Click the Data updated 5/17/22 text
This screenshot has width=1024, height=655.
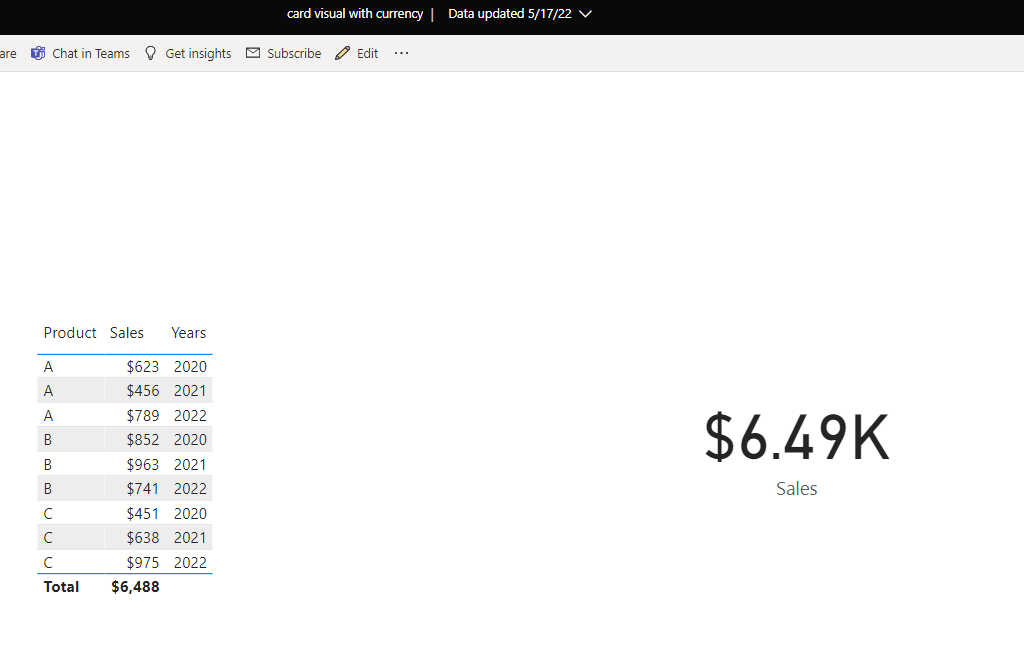(x=509, y=14)
